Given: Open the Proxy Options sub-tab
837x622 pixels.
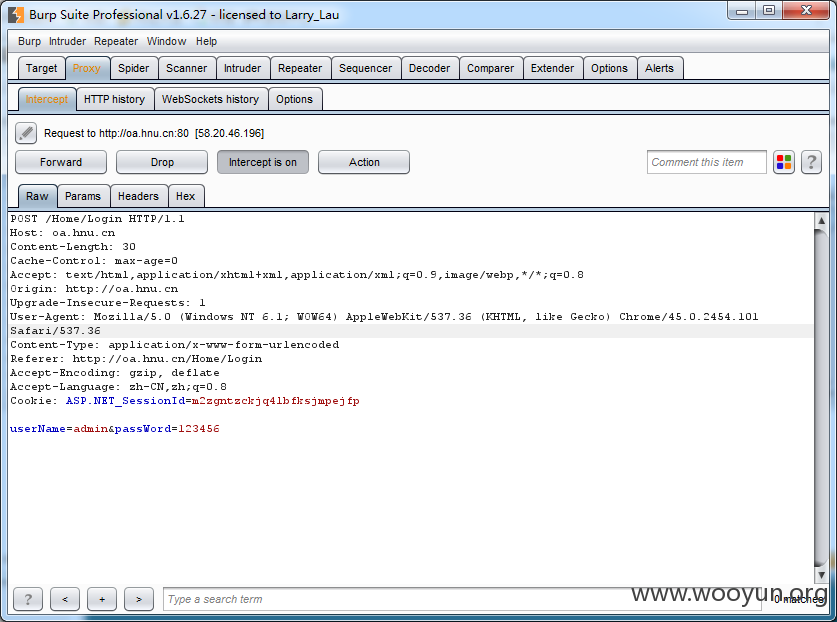Looking at the screenshot, I should tap(294, 99).
